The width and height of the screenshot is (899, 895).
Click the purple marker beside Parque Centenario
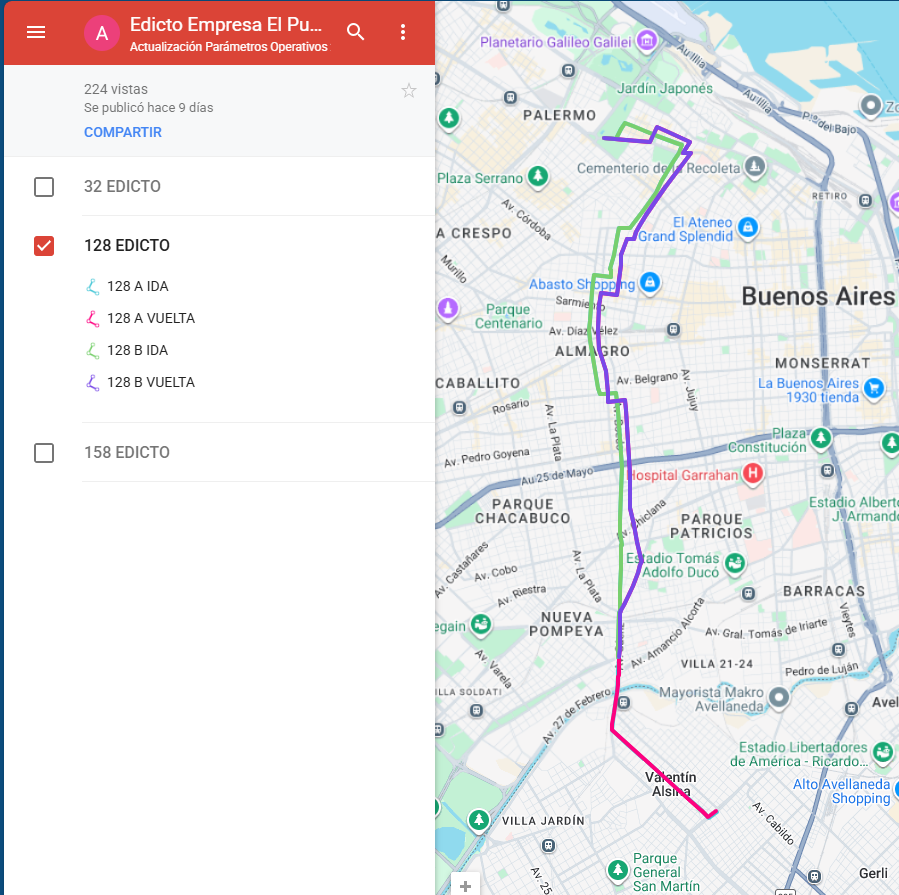click(448, 308)
